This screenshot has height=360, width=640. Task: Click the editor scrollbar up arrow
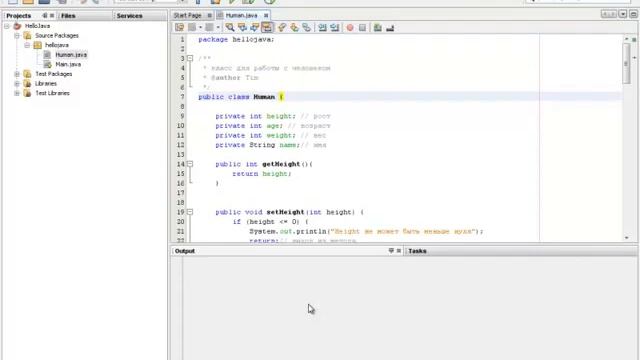[627, 39]
